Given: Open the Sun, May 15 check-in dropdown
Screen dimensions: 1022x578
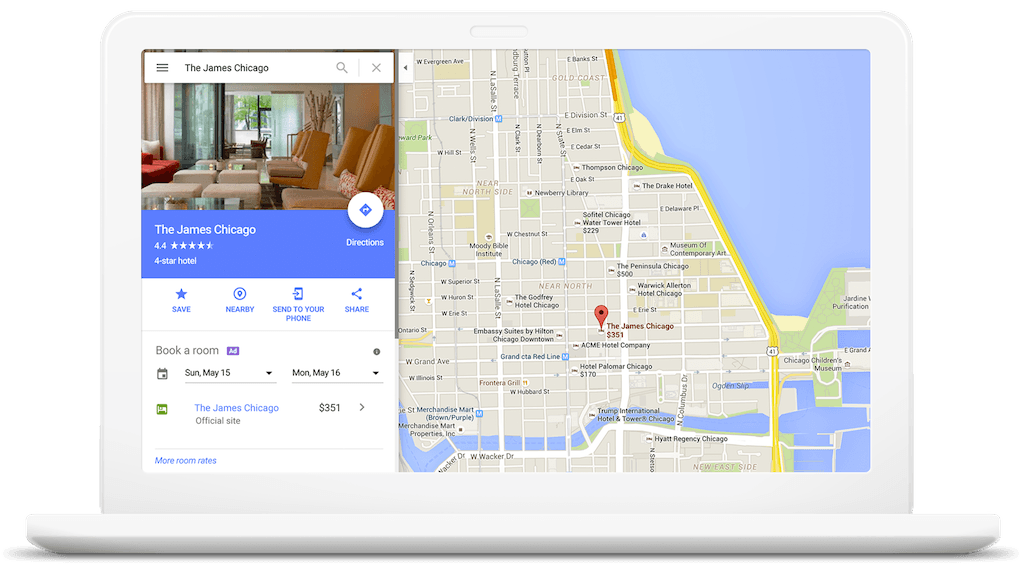Looking at the screenshot, I should (x=230, y=373).
